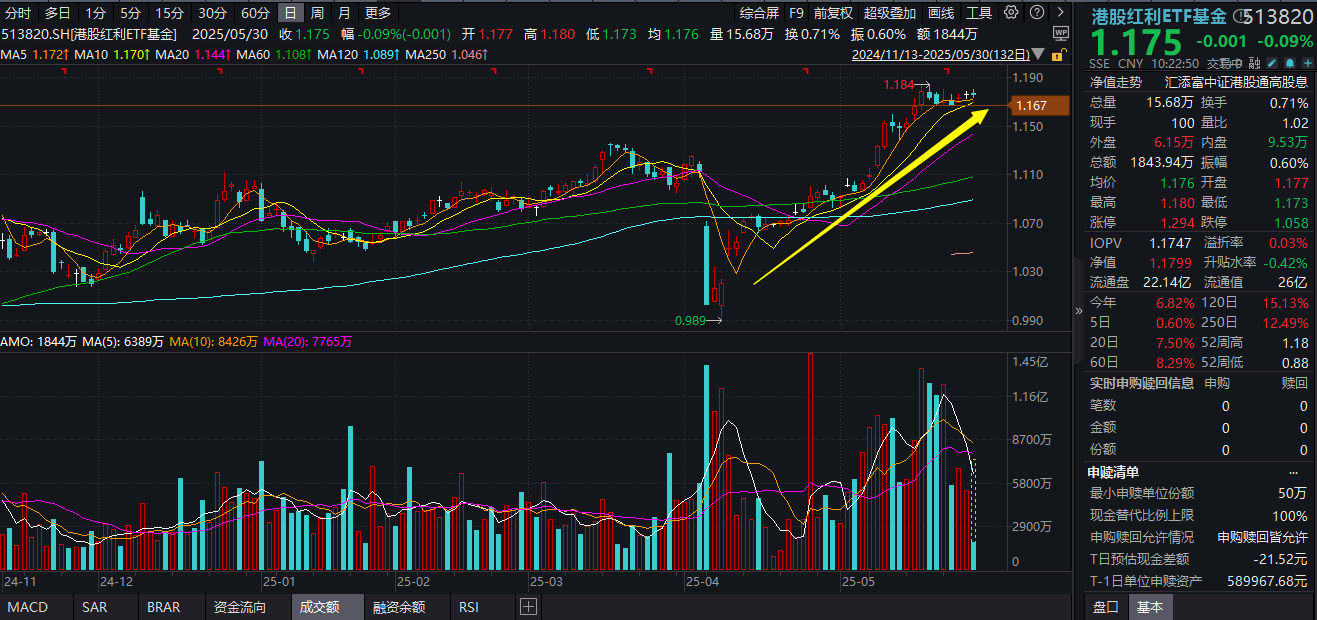Click the highlighted 1.167 price tag on axis
Viewport: 1317px width, 620px height.
pyautogui.click(x=1040, y=104)
